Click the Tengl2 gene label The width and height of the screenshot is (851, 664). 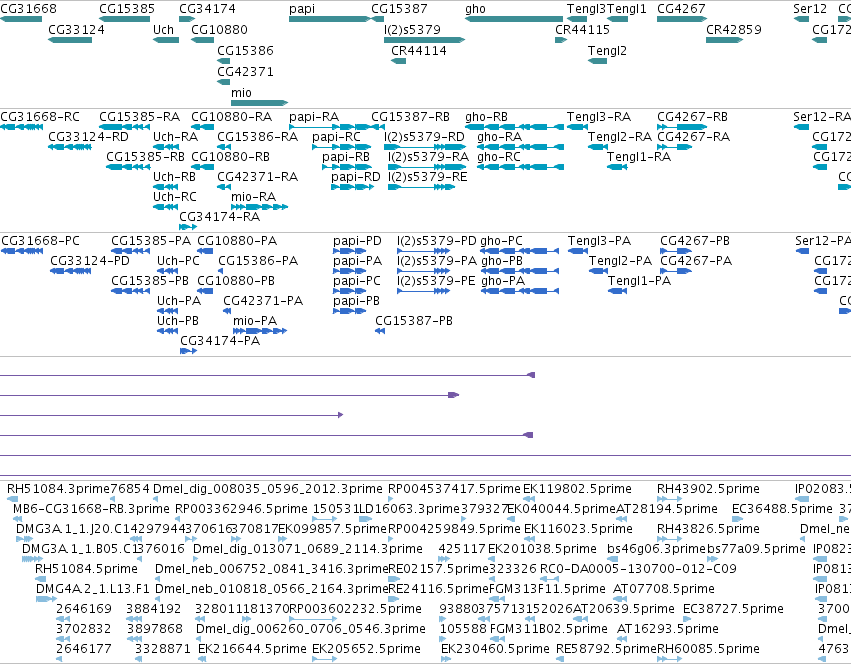pyautogui.click(x=607, y=50)
